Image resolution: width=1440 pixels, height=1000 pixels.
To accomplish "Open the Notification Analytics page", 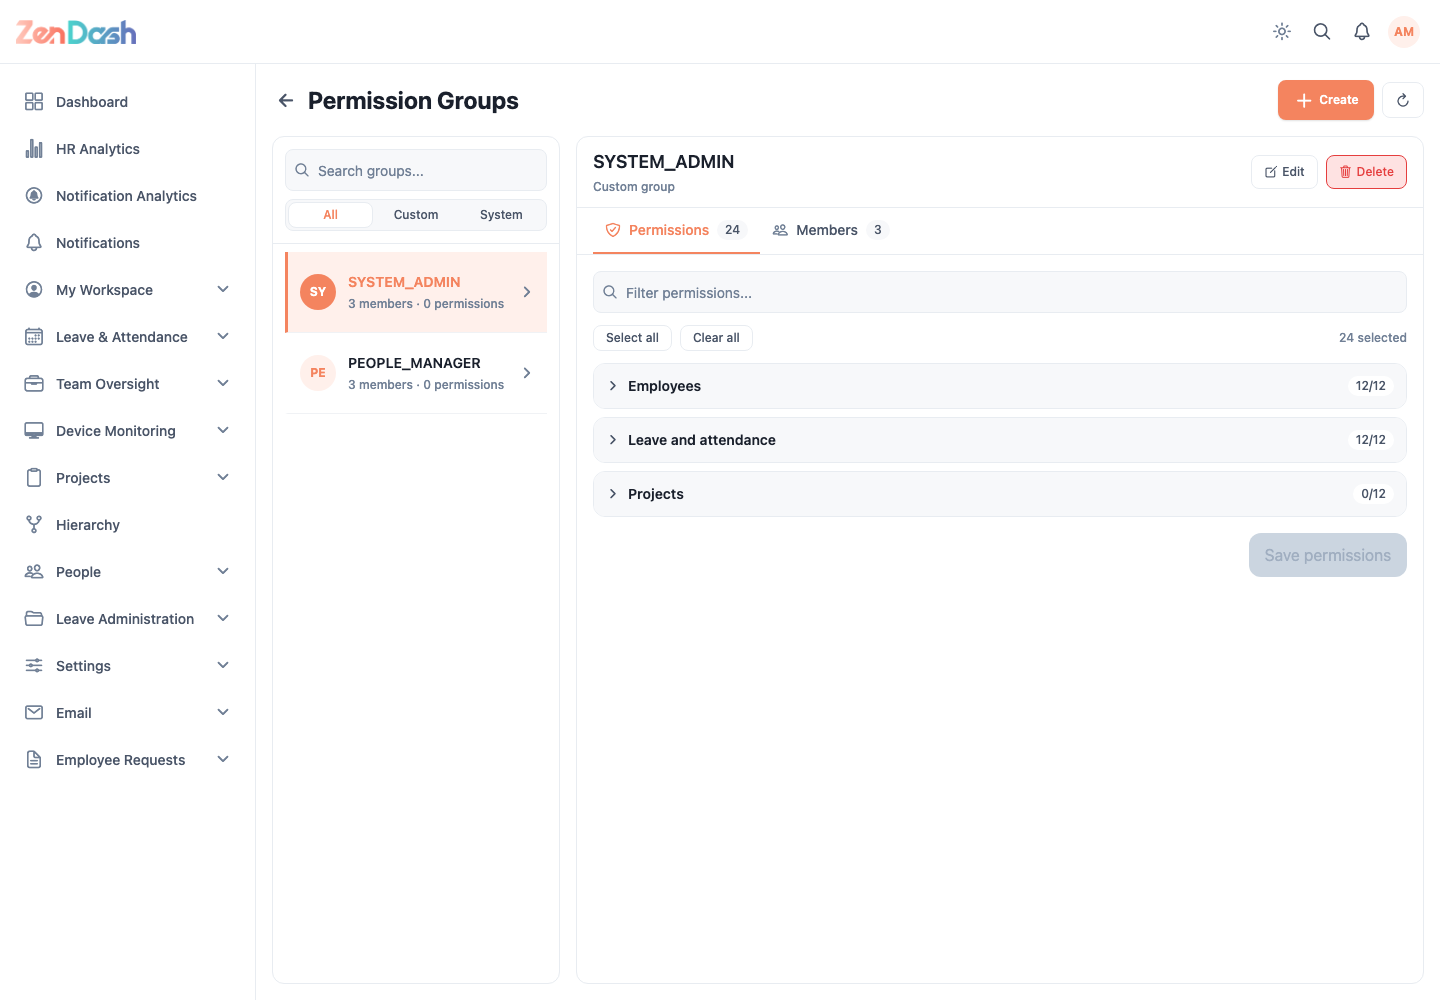I will [128, 196].
